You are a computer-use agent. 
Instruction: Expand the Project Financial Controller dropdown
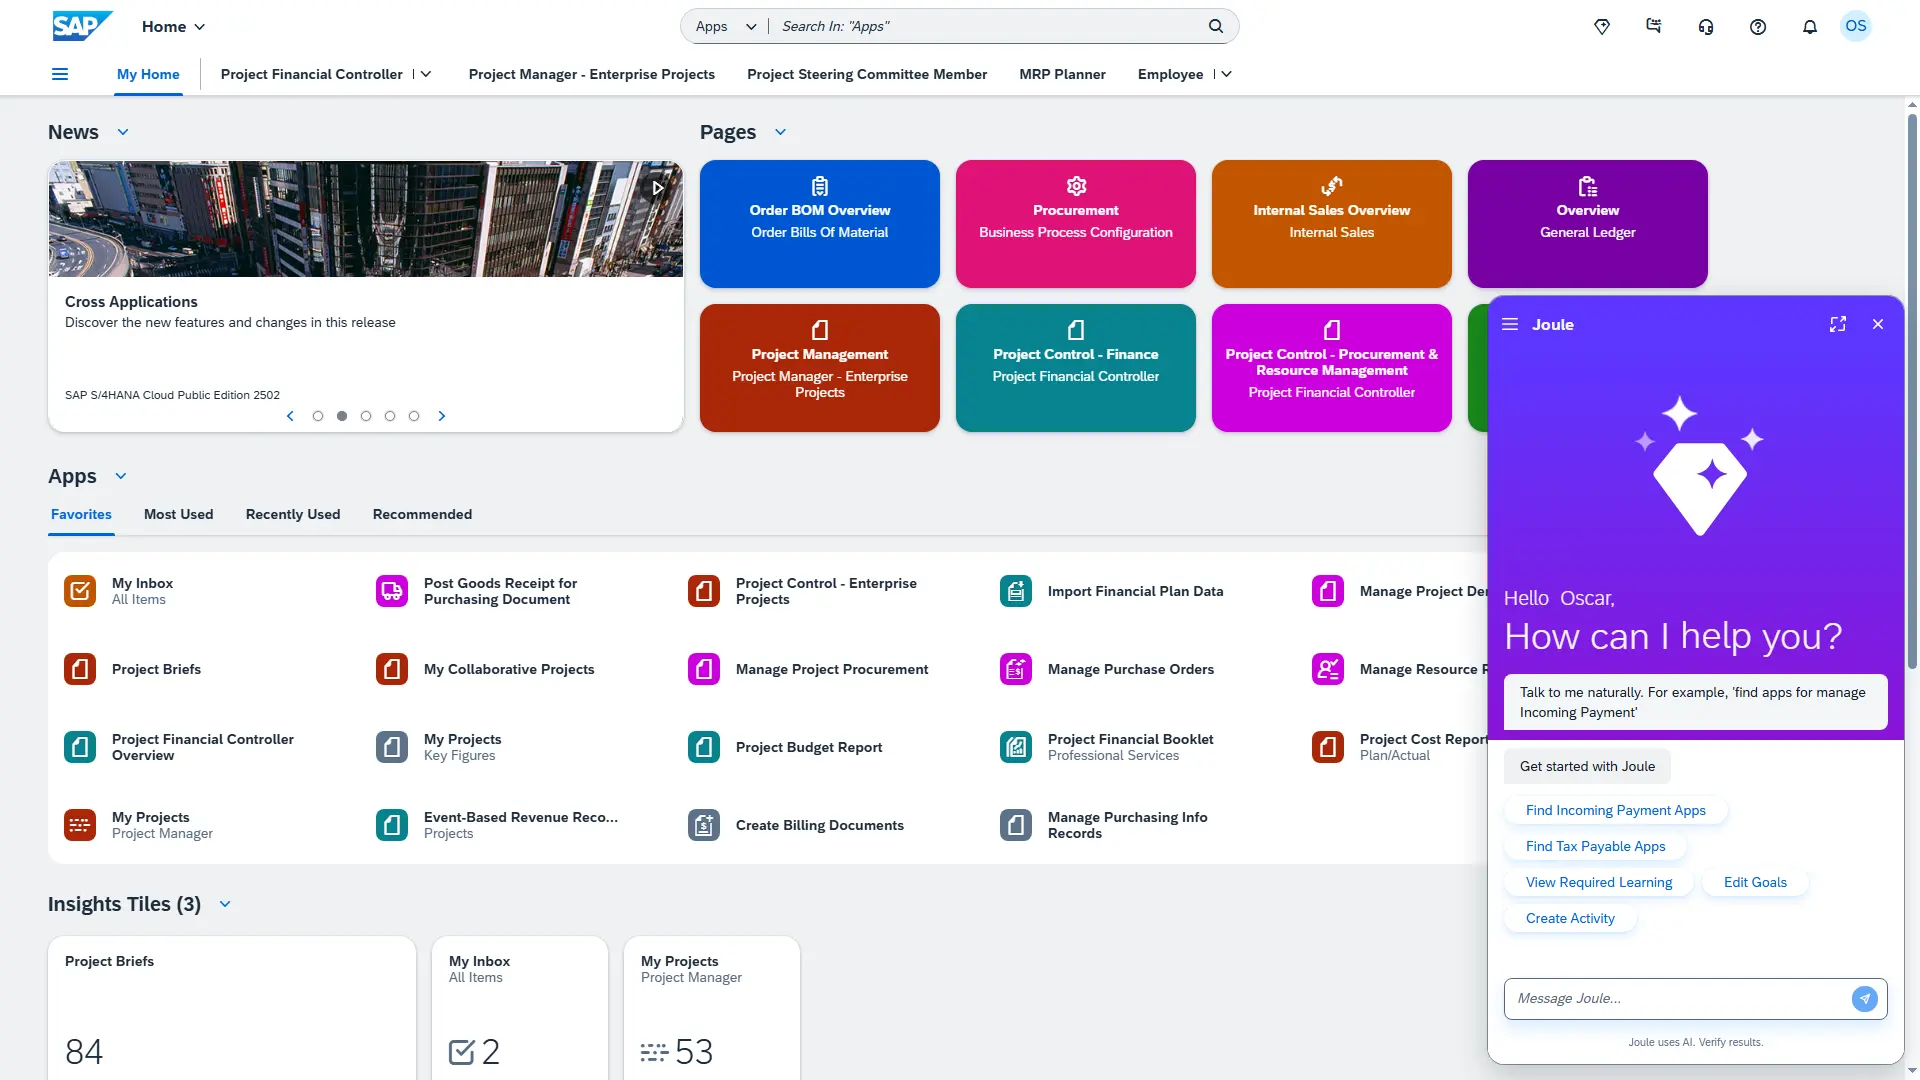tap(426, 74)
